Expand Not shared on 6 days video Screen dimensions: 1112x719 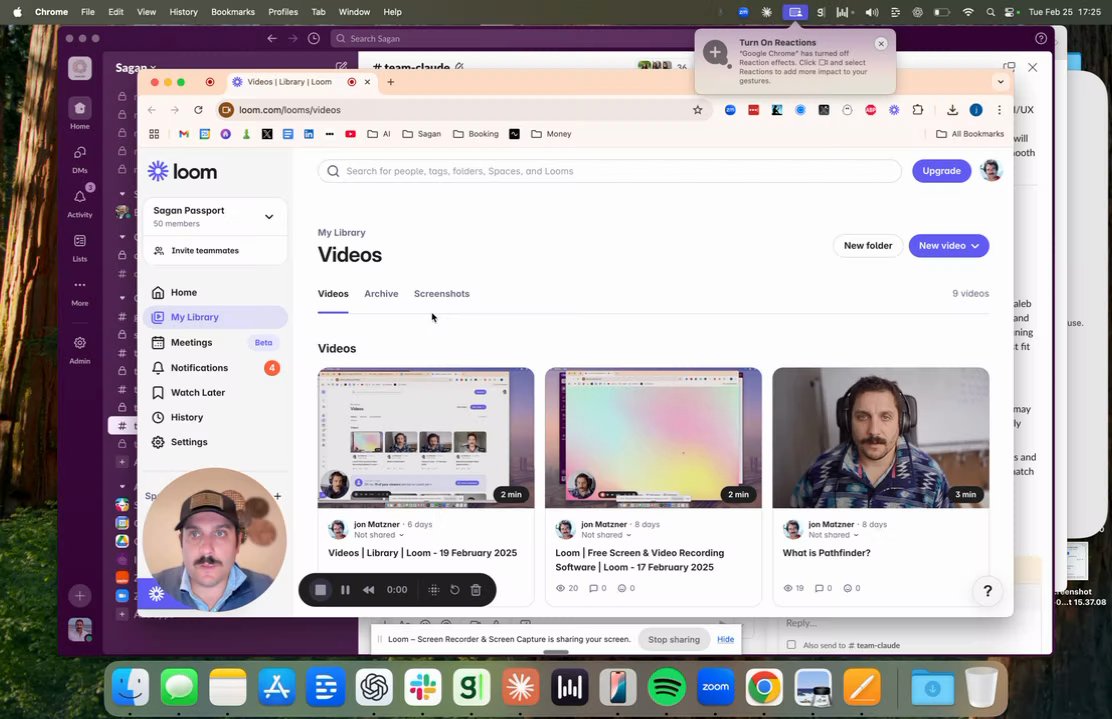point(379,535)
